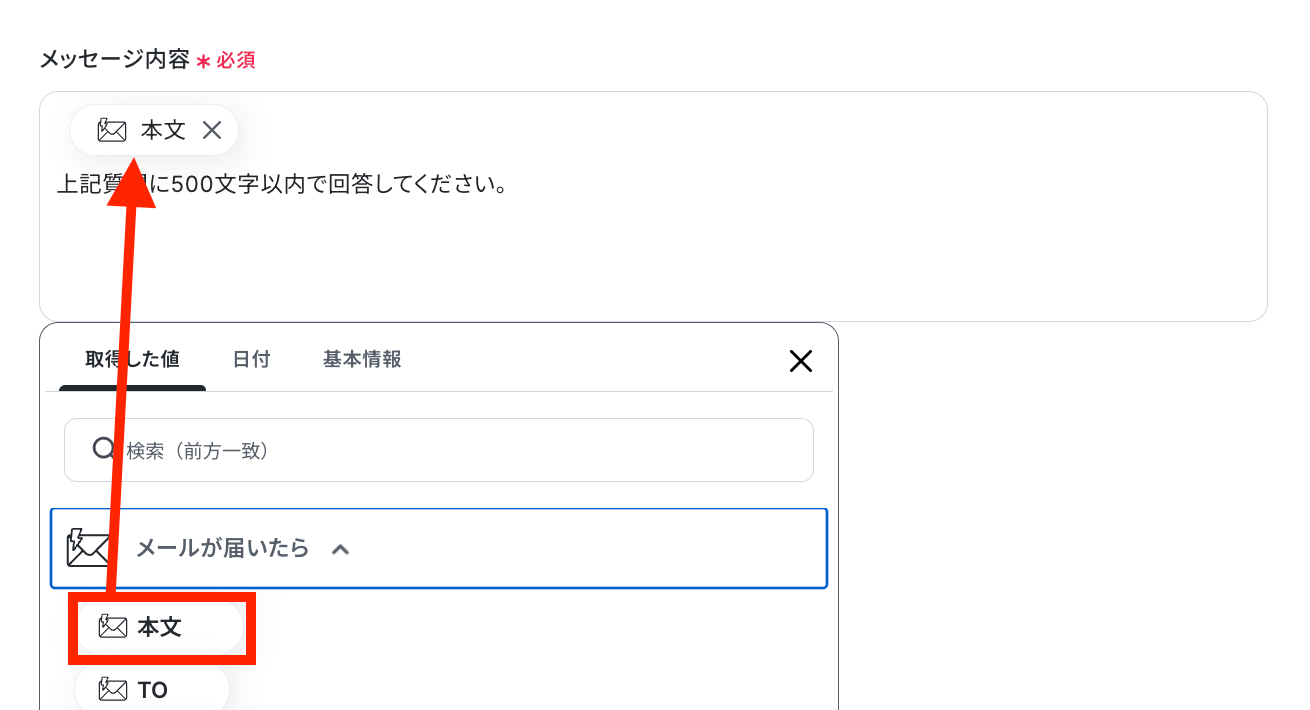Click the lightning mail trigger icon
This screenshot has width=1310, height=710.
[88, 548]
